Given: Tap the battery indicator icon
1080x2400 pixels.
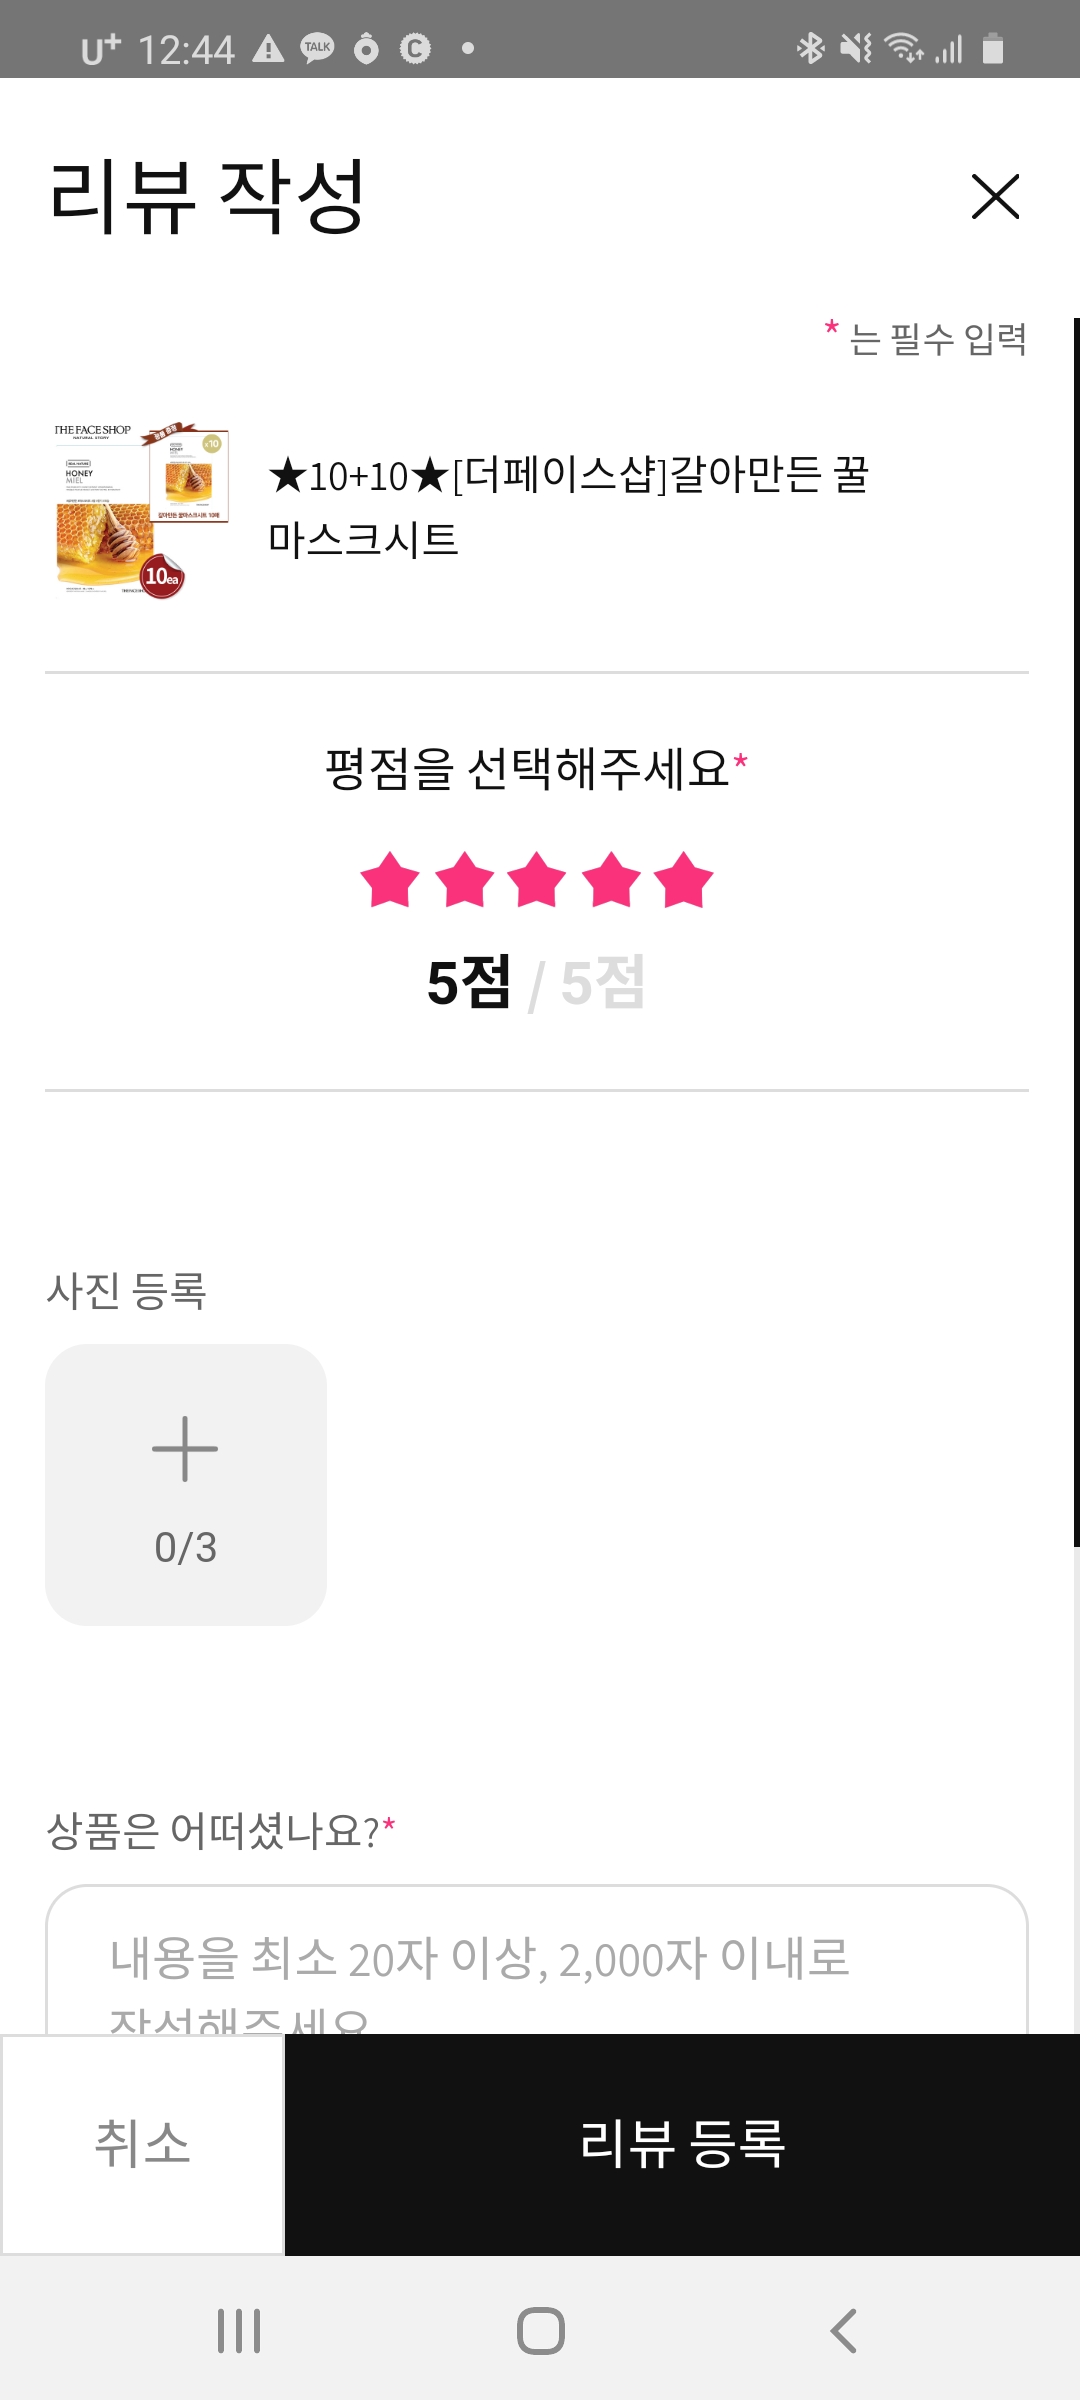Looking at the screenshot, I should (992, 48).
